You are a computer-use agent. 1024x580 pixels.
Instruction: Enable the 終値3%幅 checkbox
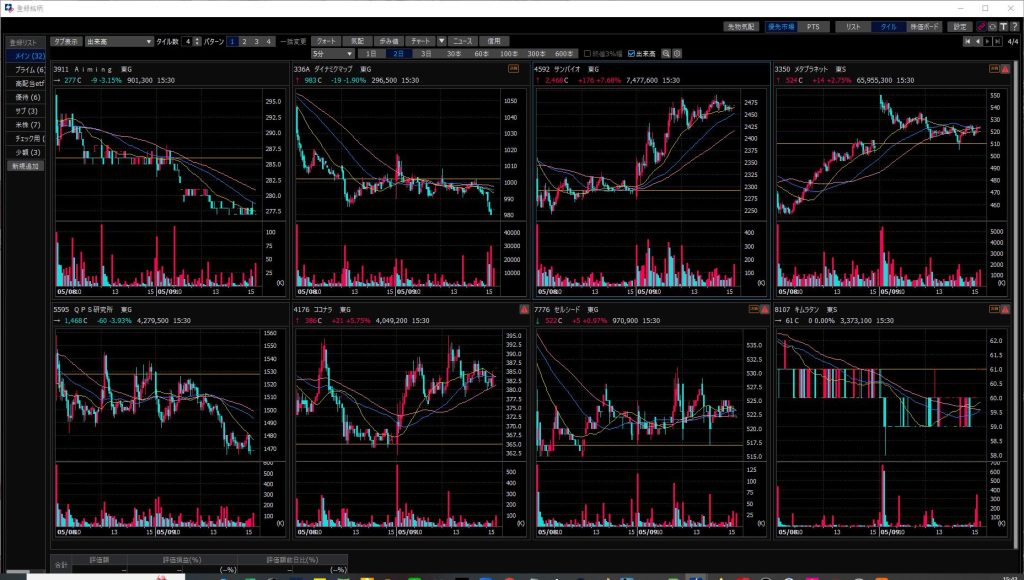pyautogui.click(x=587, y=53)
